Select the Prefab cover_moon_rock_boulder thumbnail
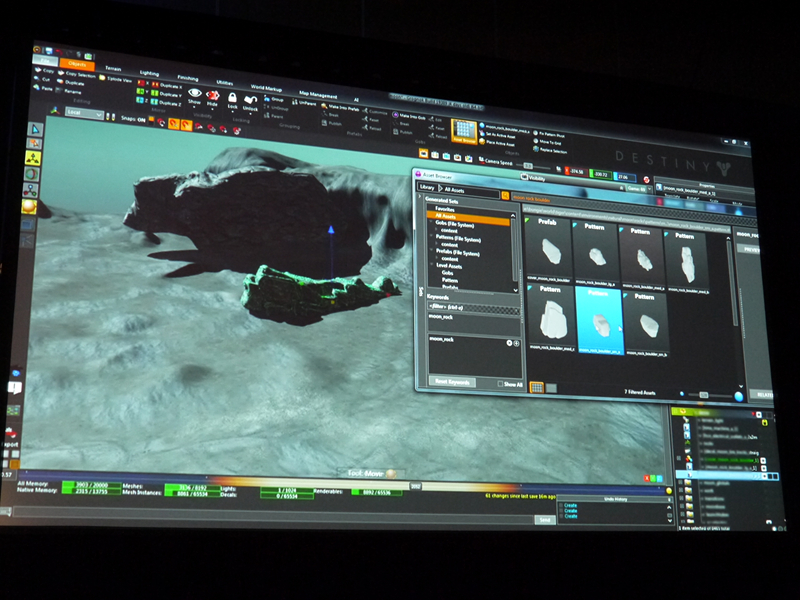 click(x=548, y=249)
